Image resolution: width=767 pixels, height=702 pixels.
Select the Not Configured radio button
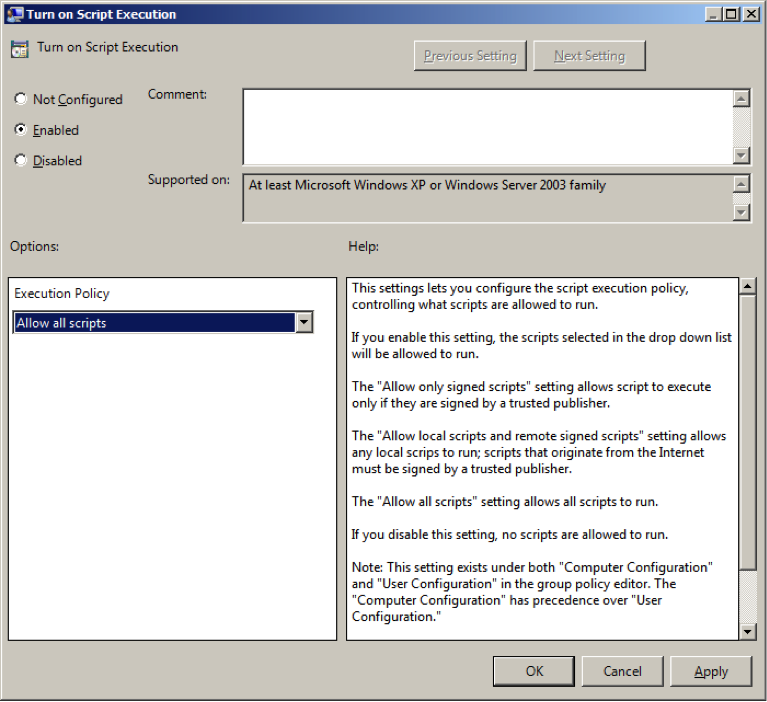(x=21, y=100)
